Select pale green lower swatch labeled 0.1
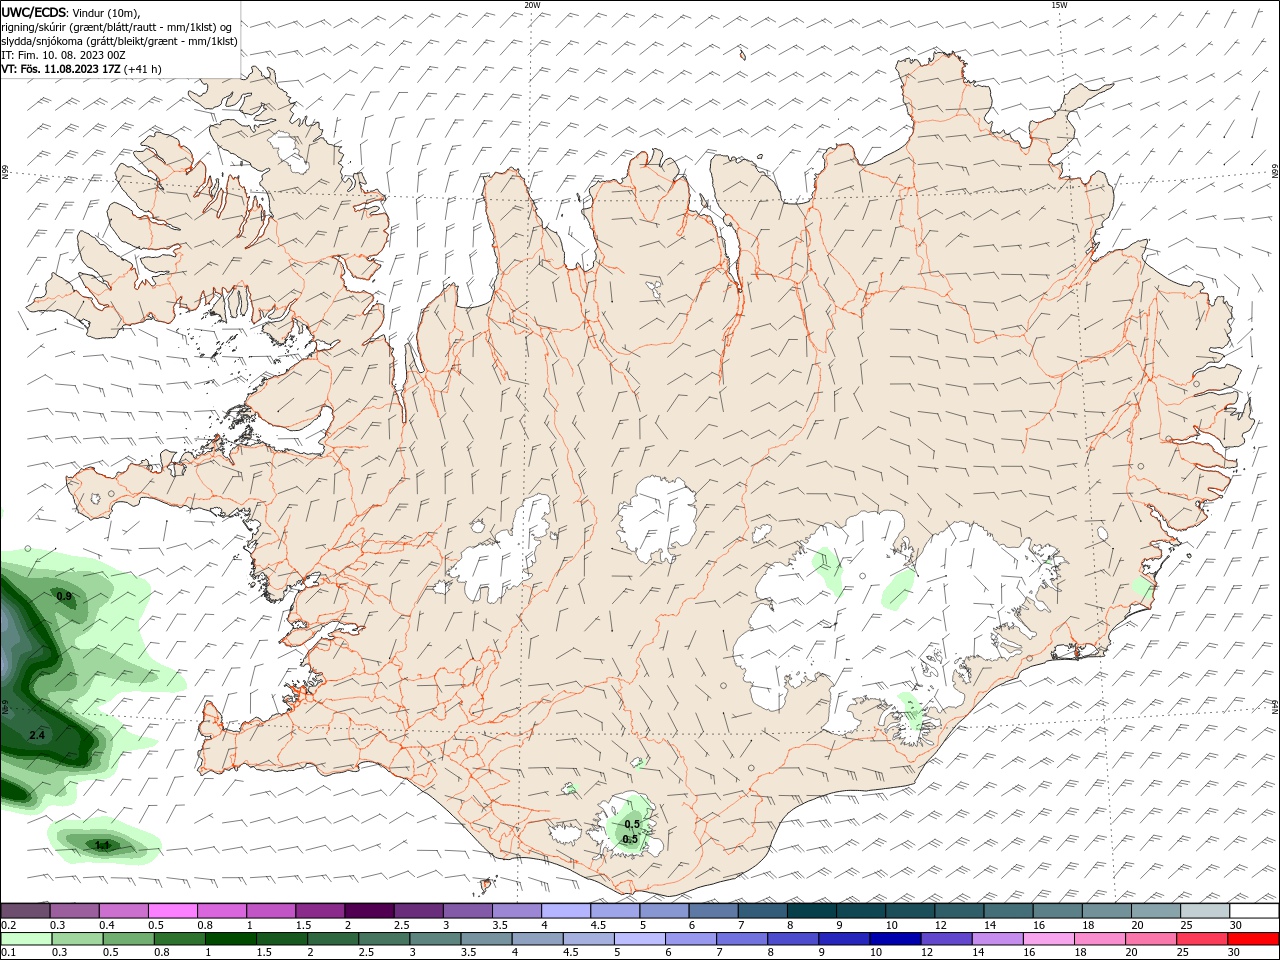 [26, 939]
